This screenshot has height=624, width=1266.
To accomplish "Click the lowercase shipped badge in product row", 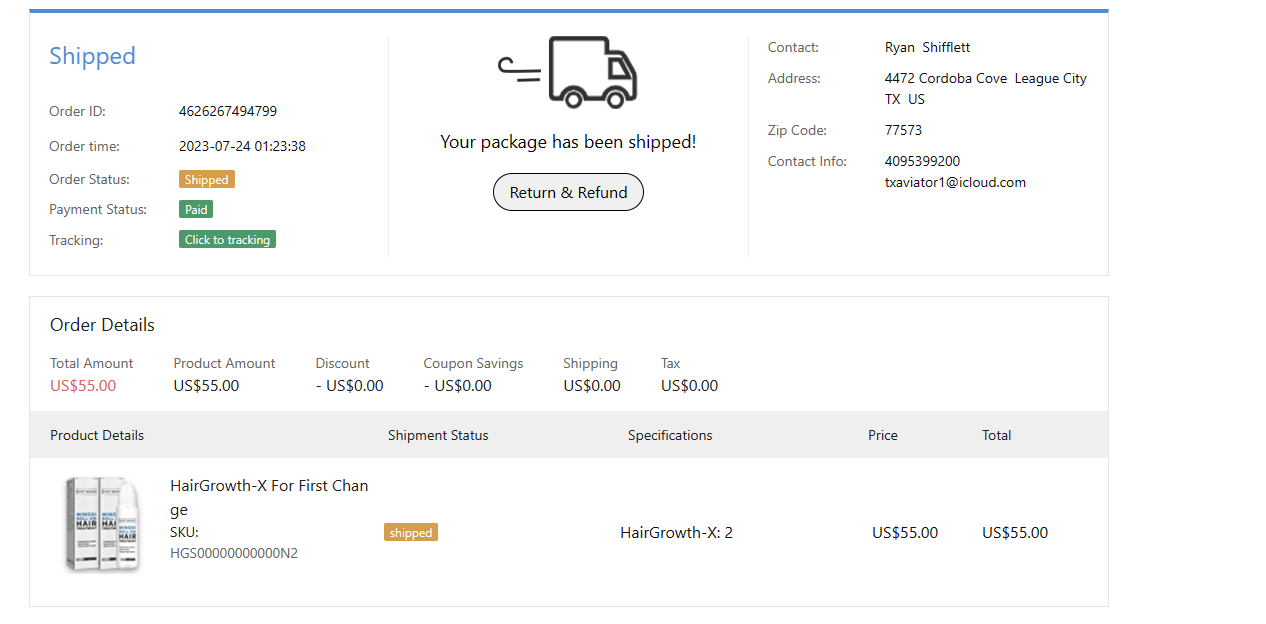I will (410, 533).
